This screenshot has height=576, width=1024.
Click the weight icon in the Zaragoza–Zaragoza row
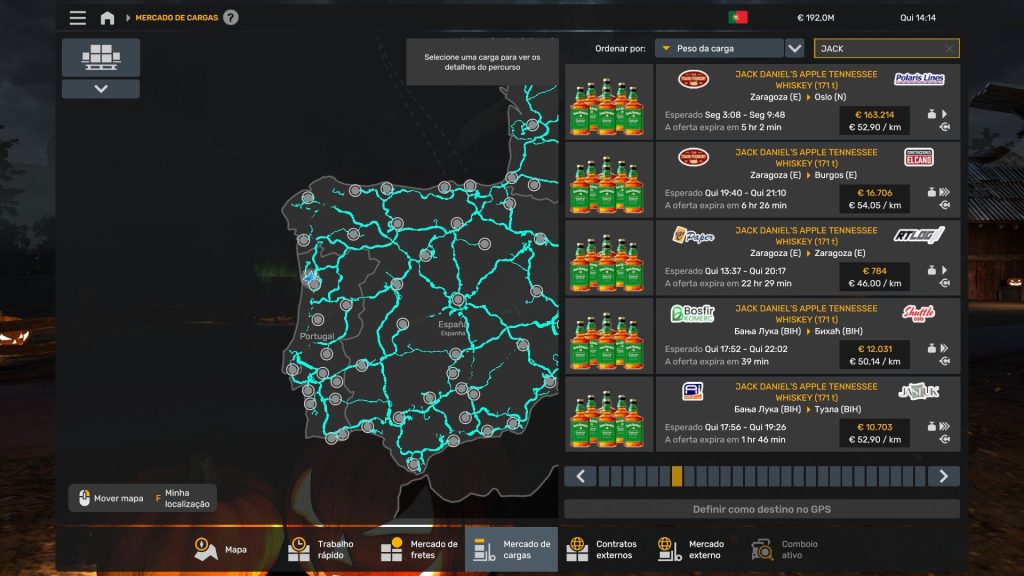pyautogui.click(x=932, y=270)
